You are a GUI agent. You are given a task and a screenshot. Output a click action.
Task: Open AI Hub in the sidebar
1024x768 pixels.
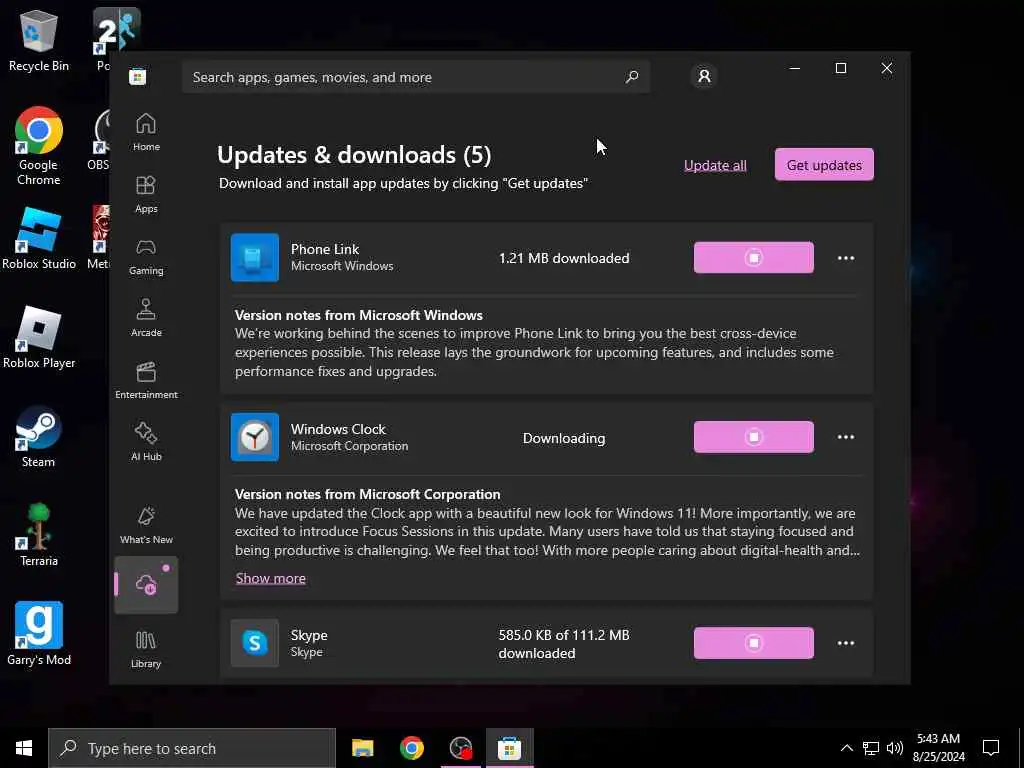pos(146,442)
